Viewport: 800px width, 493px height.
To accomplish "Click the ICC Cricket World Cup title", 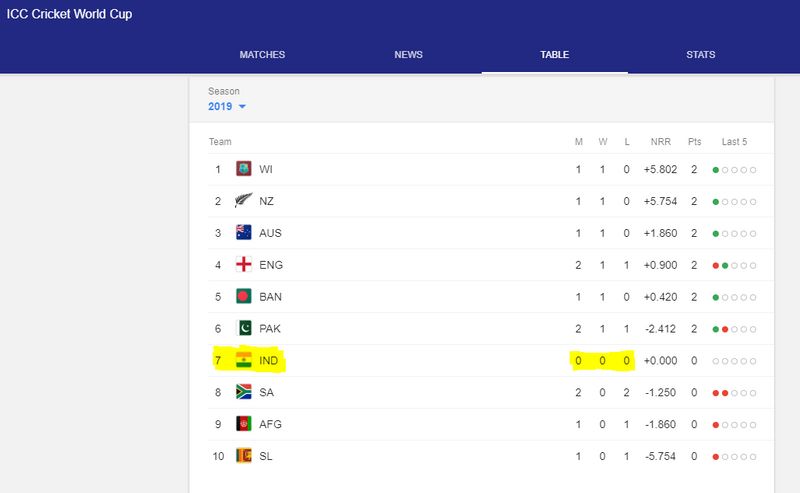I will click(x=69, y=15).
